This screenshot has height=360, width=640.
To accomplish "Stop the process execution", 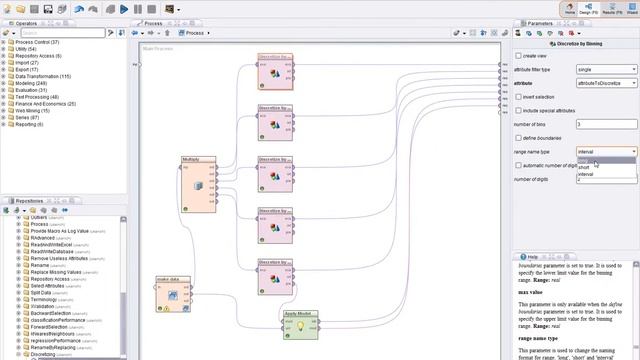I will [x=151, y=9].
